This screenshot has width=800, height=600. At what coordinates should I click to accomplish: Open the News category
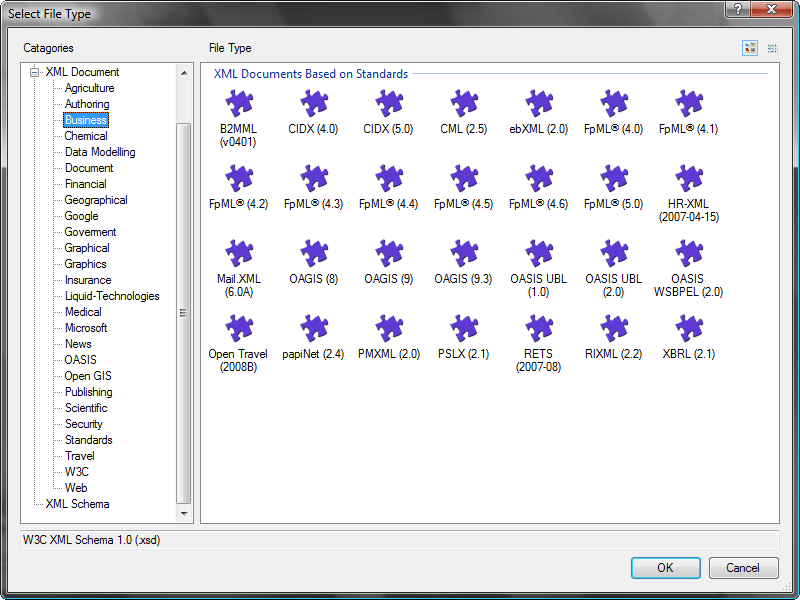point(78,344)
